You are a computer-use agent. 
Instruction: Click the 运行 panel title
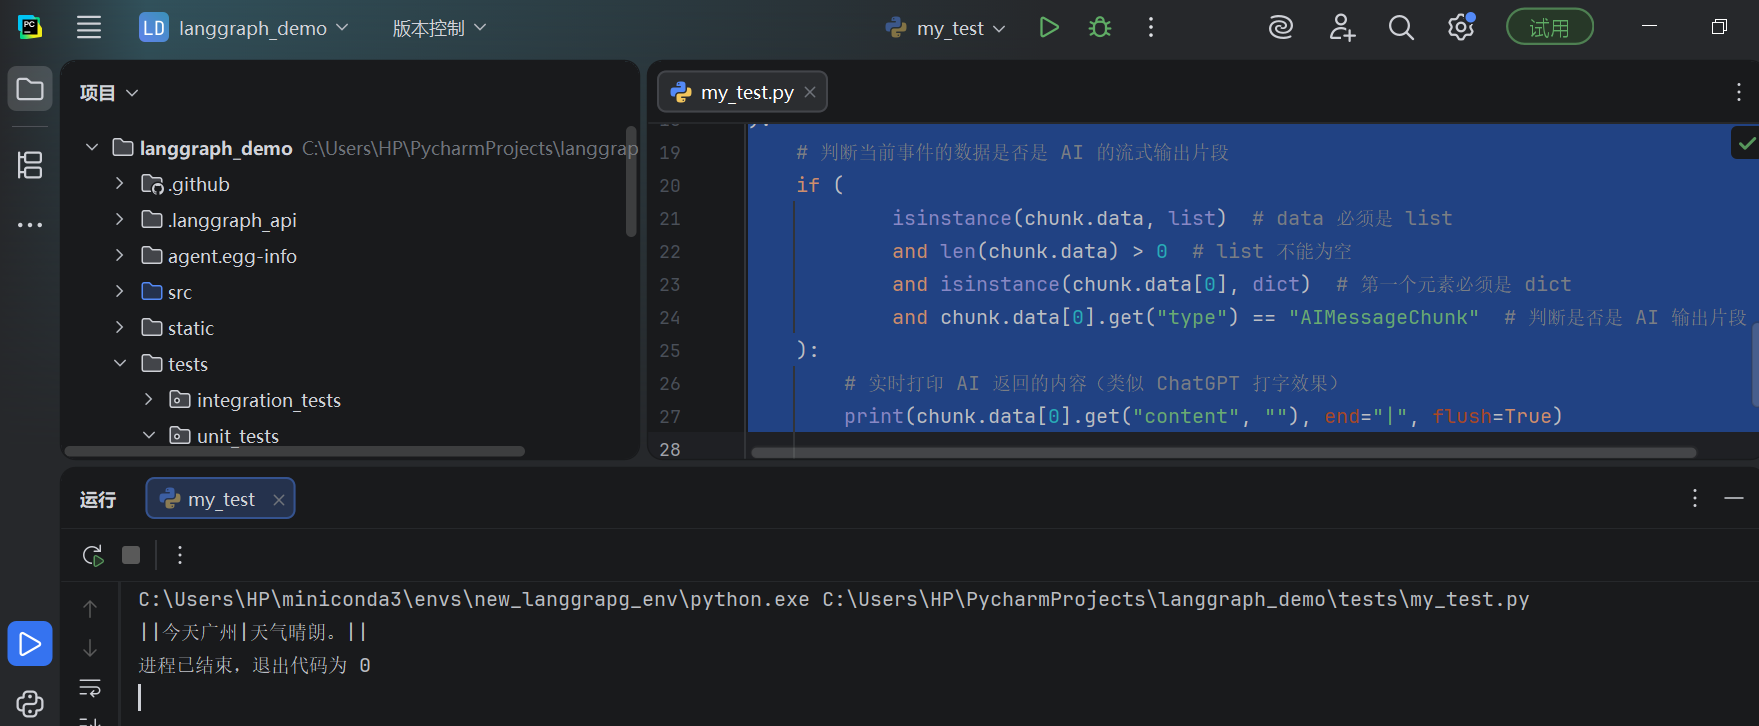pyautogui.click(x=98, y=499)
